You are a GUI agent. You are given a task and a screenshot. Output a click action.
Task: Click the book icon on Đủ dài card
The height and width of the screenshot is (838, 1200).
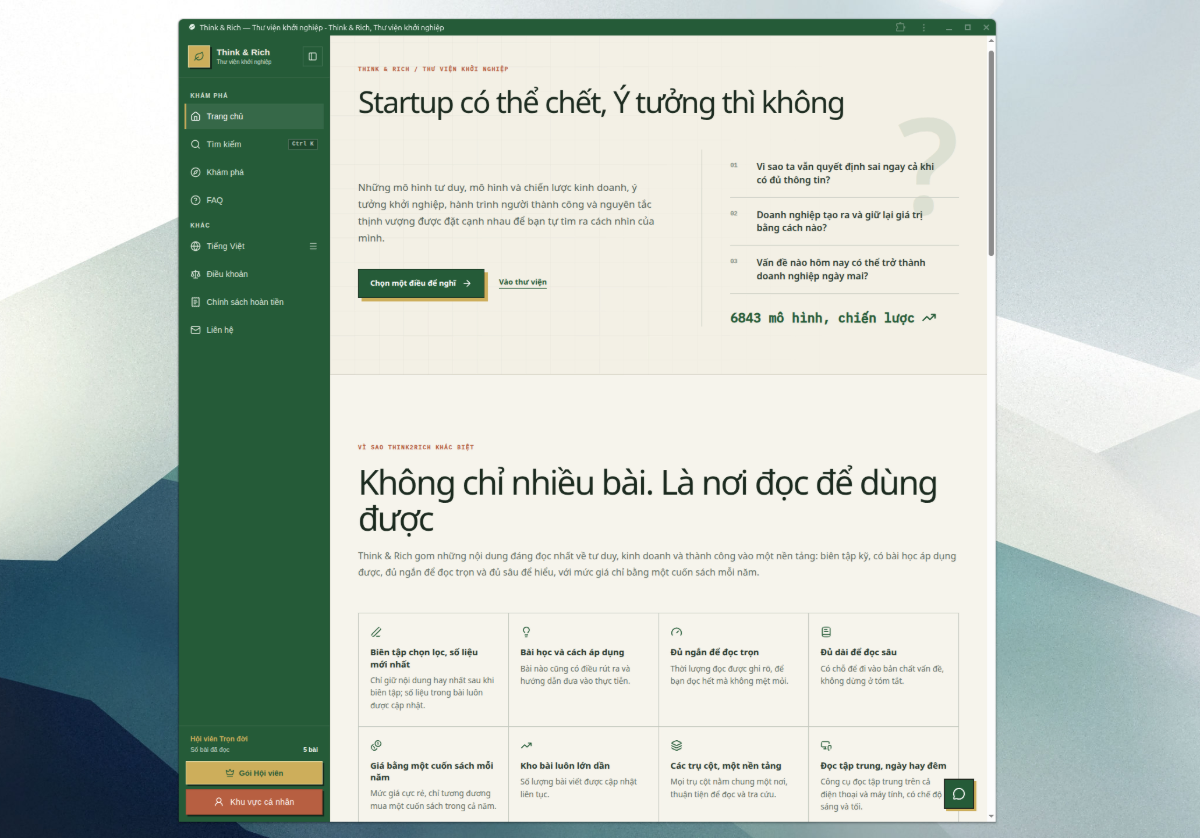coord(826,632)
